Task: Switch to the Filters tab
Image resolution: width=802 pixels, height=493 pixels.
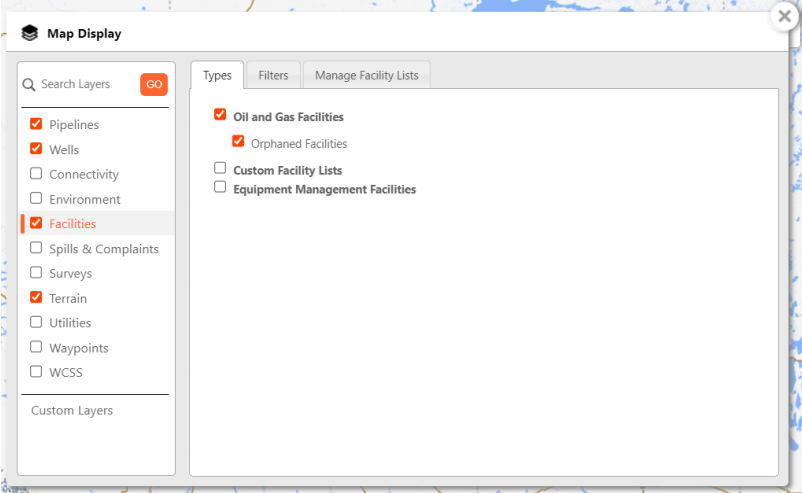Action: (x=273, y=76)
